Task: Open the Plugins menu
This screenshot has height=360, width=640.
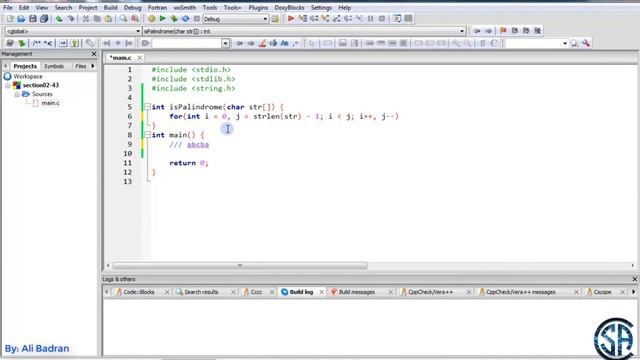Action: click(x=258, y=7)
